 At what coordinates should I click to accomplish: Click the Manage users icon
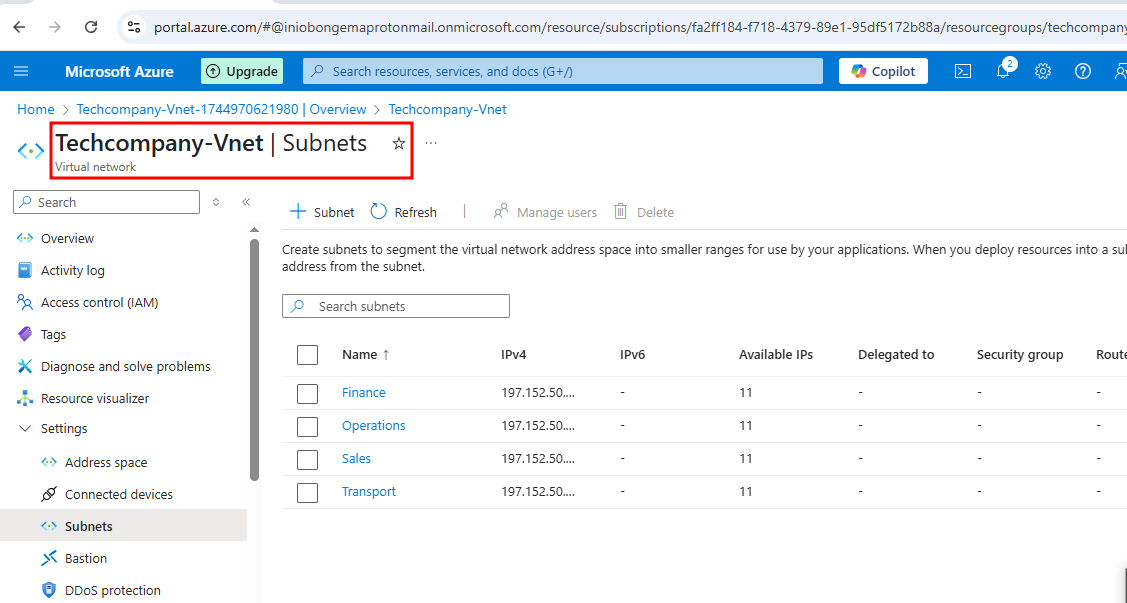[501, 212]
